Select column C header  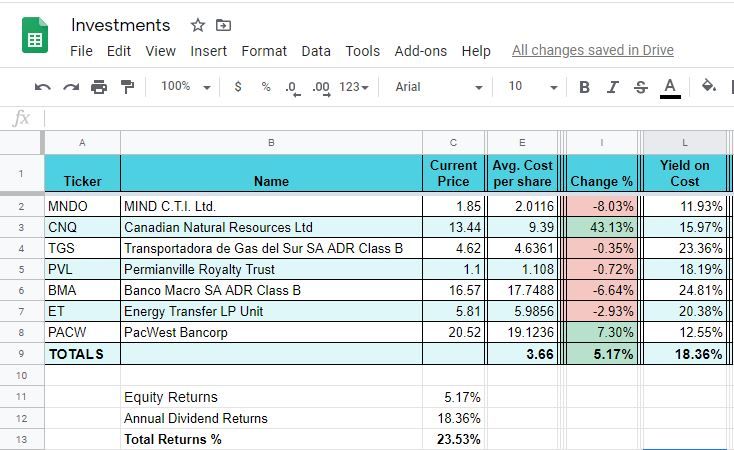pos(453,143)
